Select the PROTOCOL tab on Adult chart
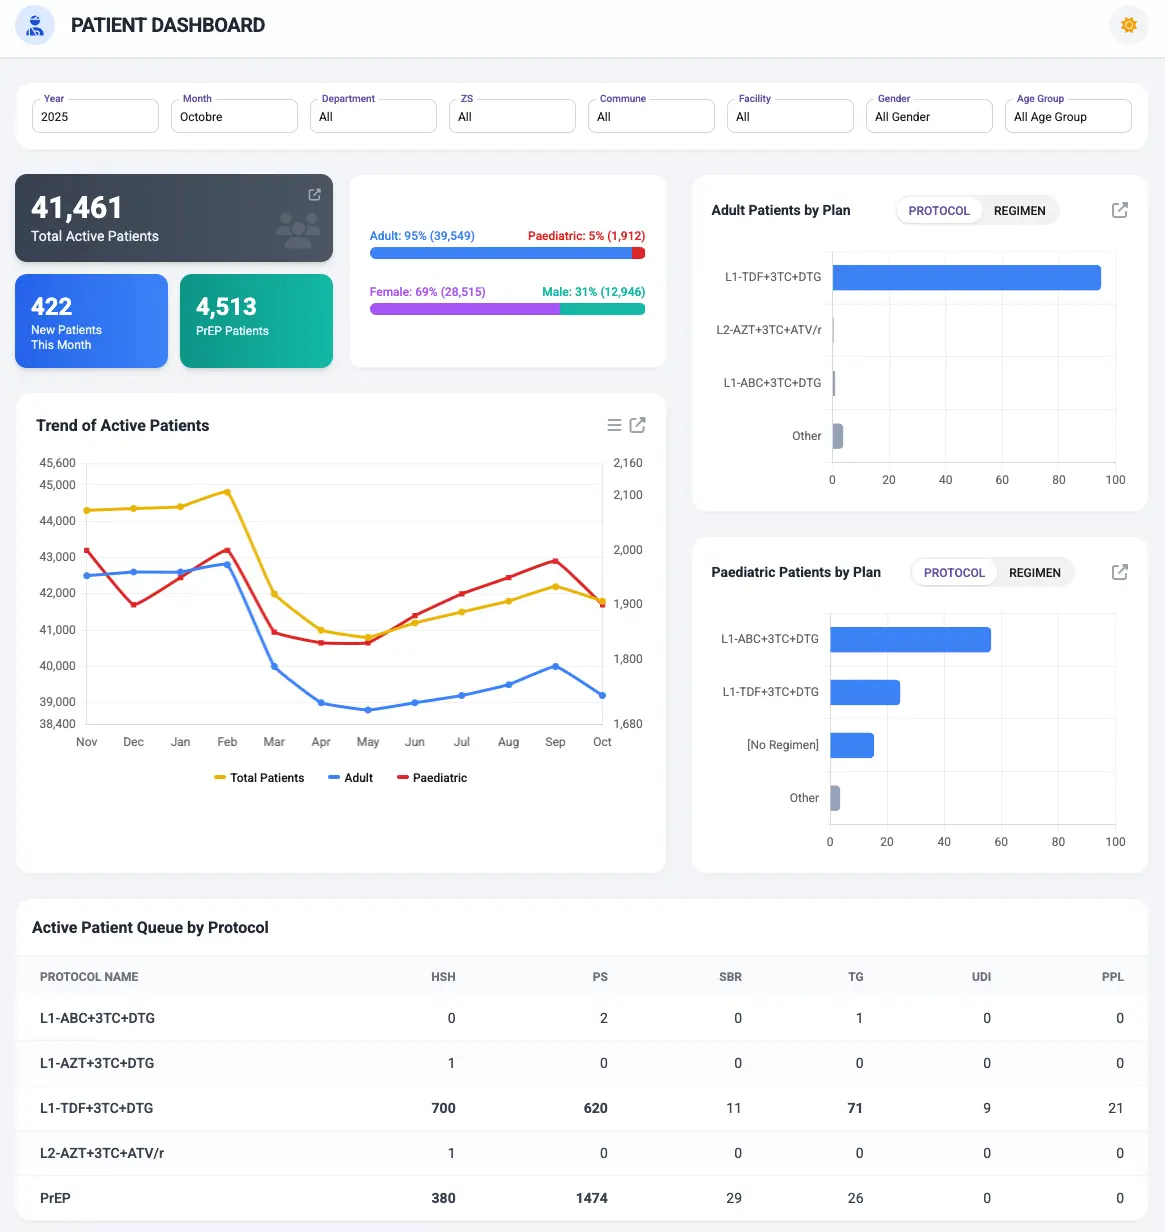Viewport: 1165px width, 1232px height. click(x=938, y=210)
